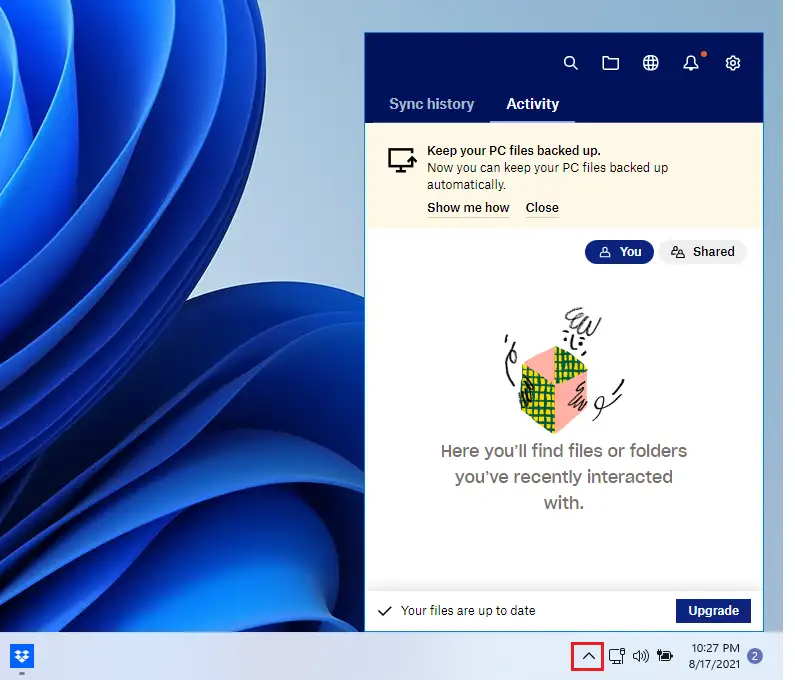The height and width of the screenshot is (680, 795).
Task: Select the Activity tab
Action: point(532,104)
